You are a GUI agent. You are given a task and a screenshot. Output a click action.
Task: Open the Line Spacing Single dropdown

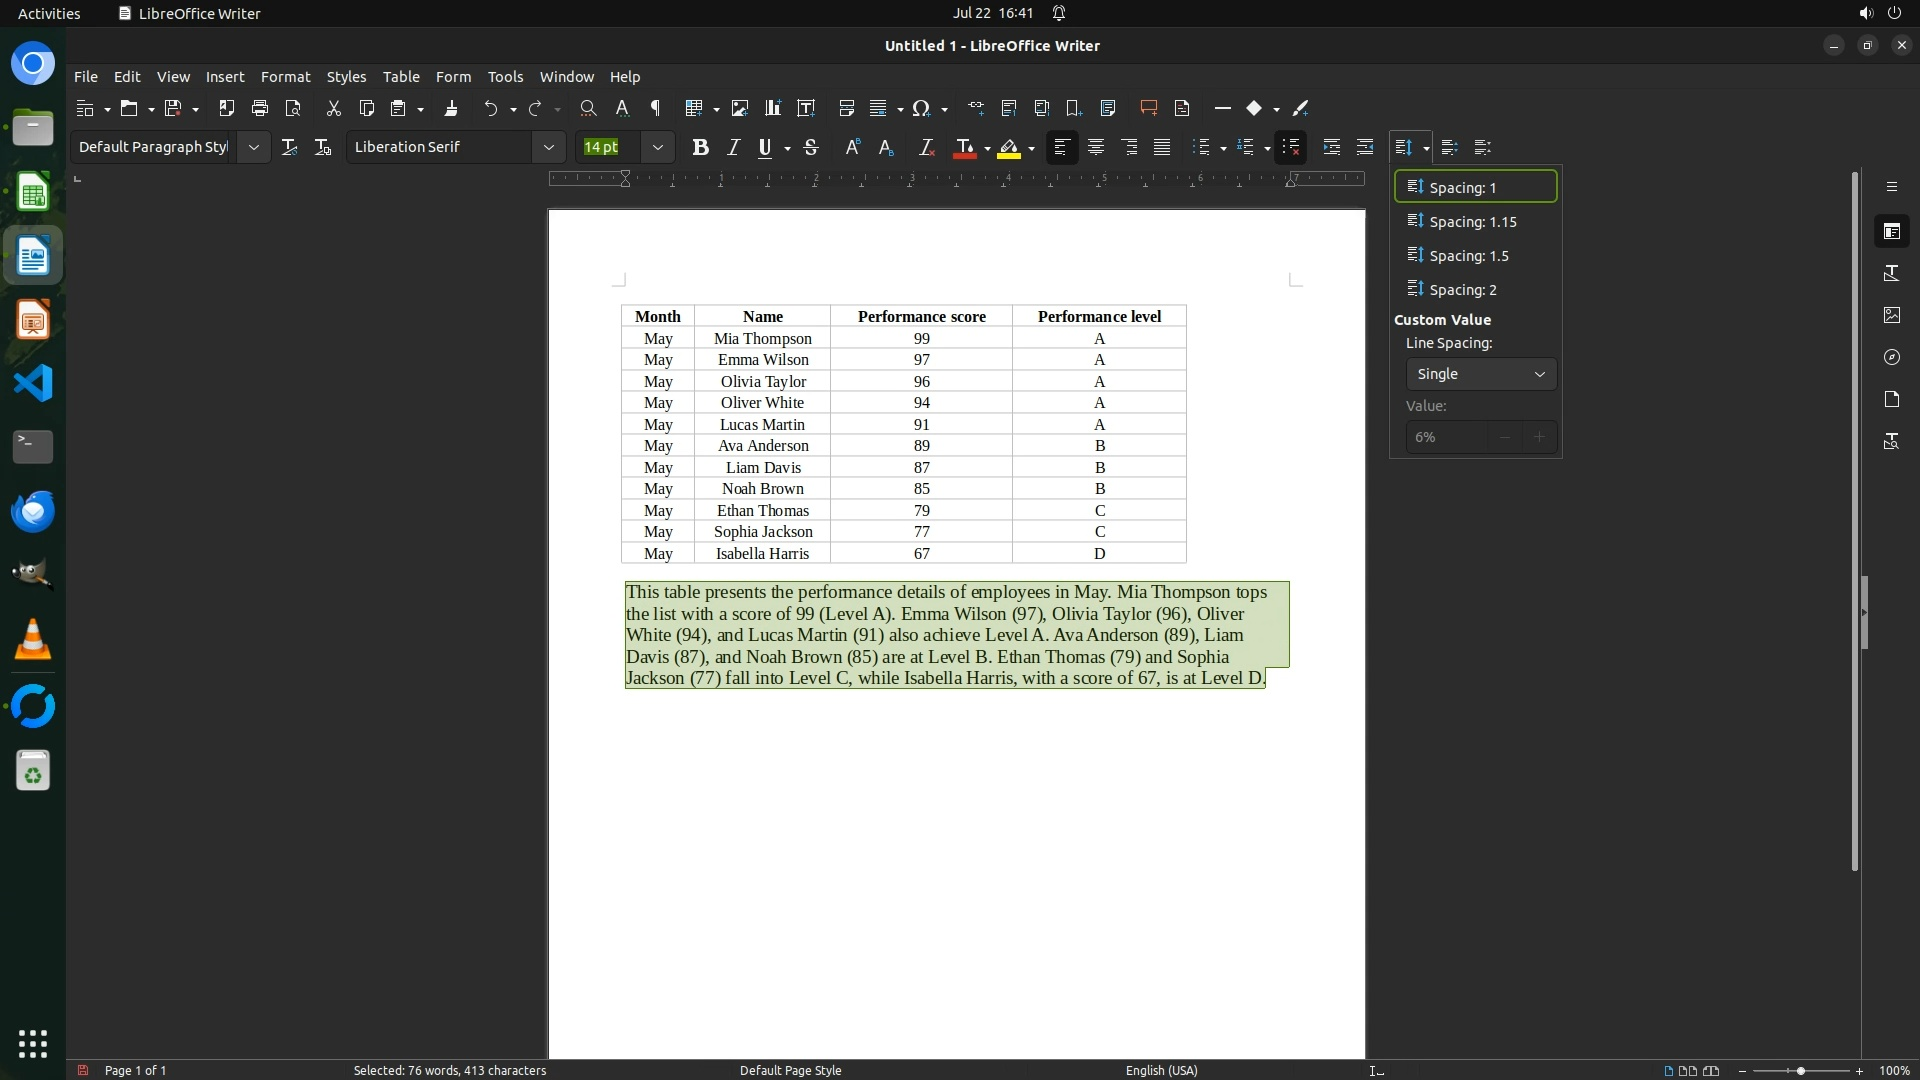point(1480,374)
